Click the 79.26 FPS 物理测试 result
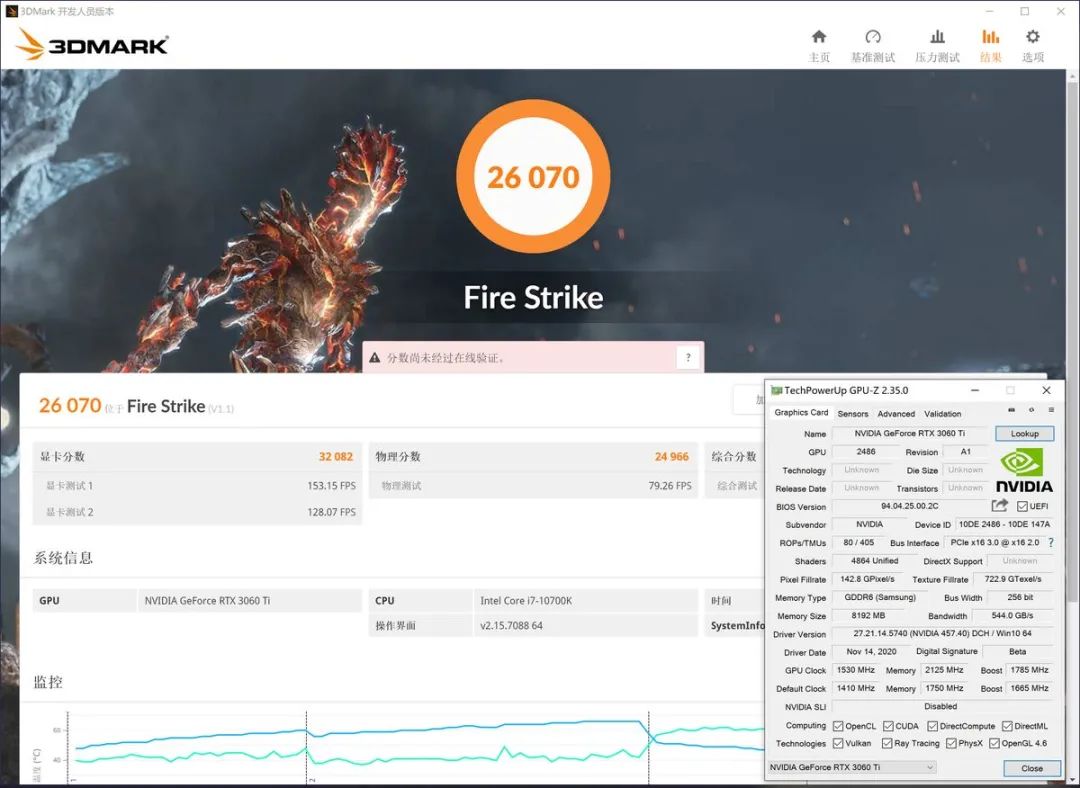 (x=669, y=486)
